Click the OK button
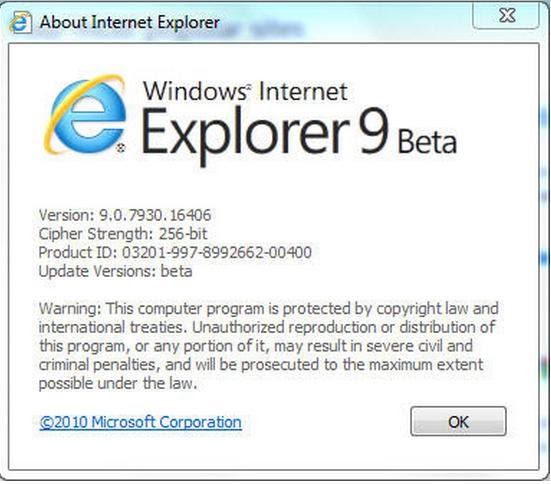This screenshot has width=551, height=484. (458, 421)
